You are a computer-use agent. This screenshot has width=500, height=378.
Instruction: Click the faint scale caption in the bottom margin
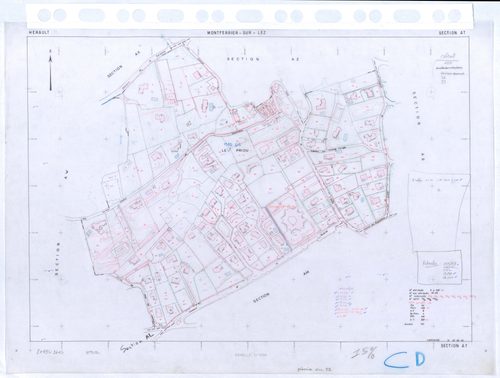(251, 355)
